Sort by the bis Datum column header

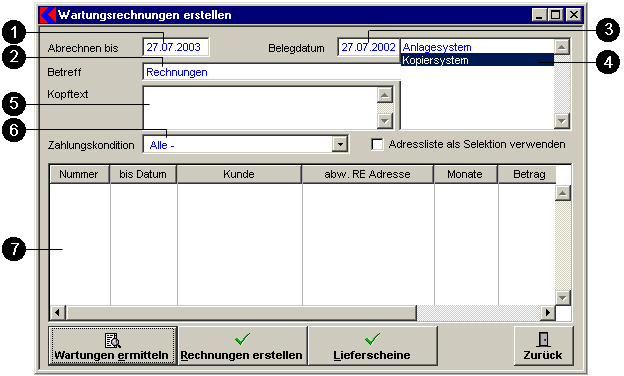click(143, 174)
